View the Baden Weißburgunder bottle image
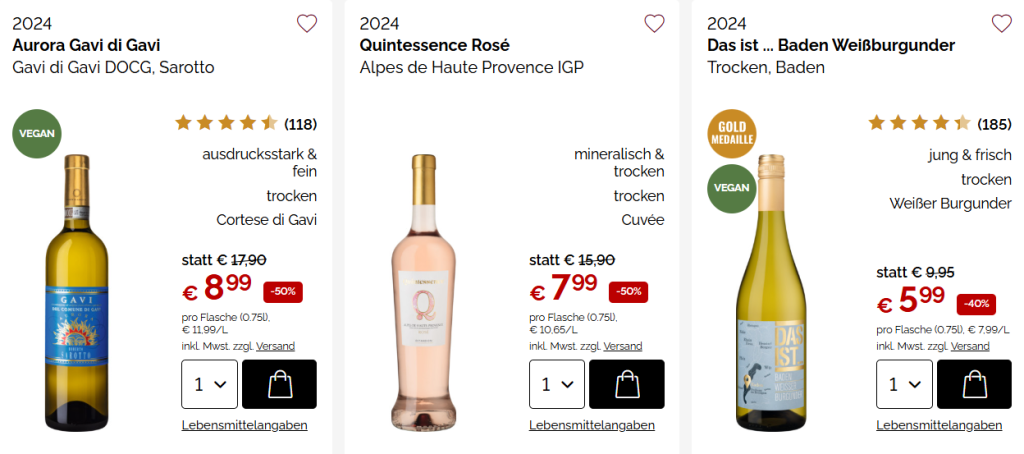This screenshot has height=454, width=1024. [x=770, y=300]
